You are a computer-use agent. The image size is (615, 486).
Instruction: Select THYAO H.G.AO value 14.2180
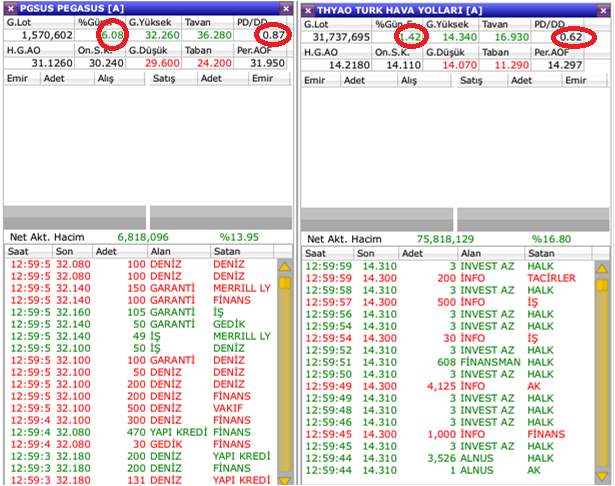click(x=349, y=65)
